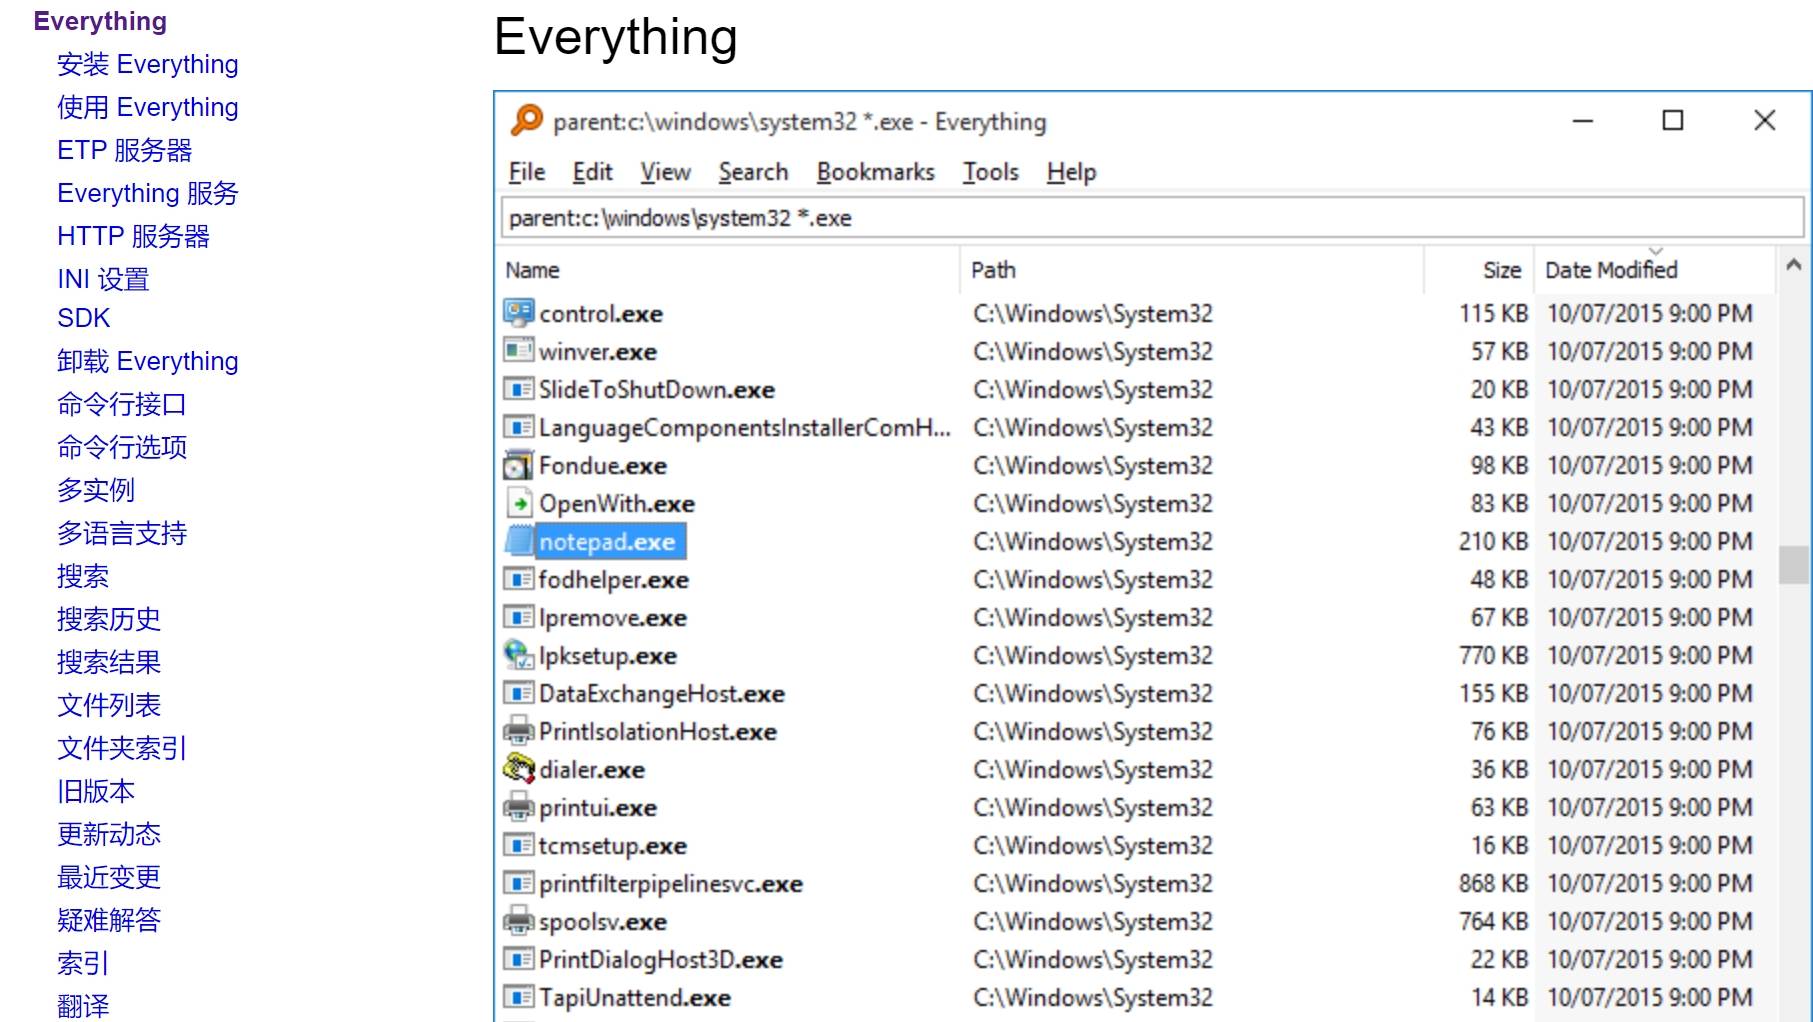The image size is (1813, 1022).
Task: Open the Edit menu
Action: [x=592, y=172]
